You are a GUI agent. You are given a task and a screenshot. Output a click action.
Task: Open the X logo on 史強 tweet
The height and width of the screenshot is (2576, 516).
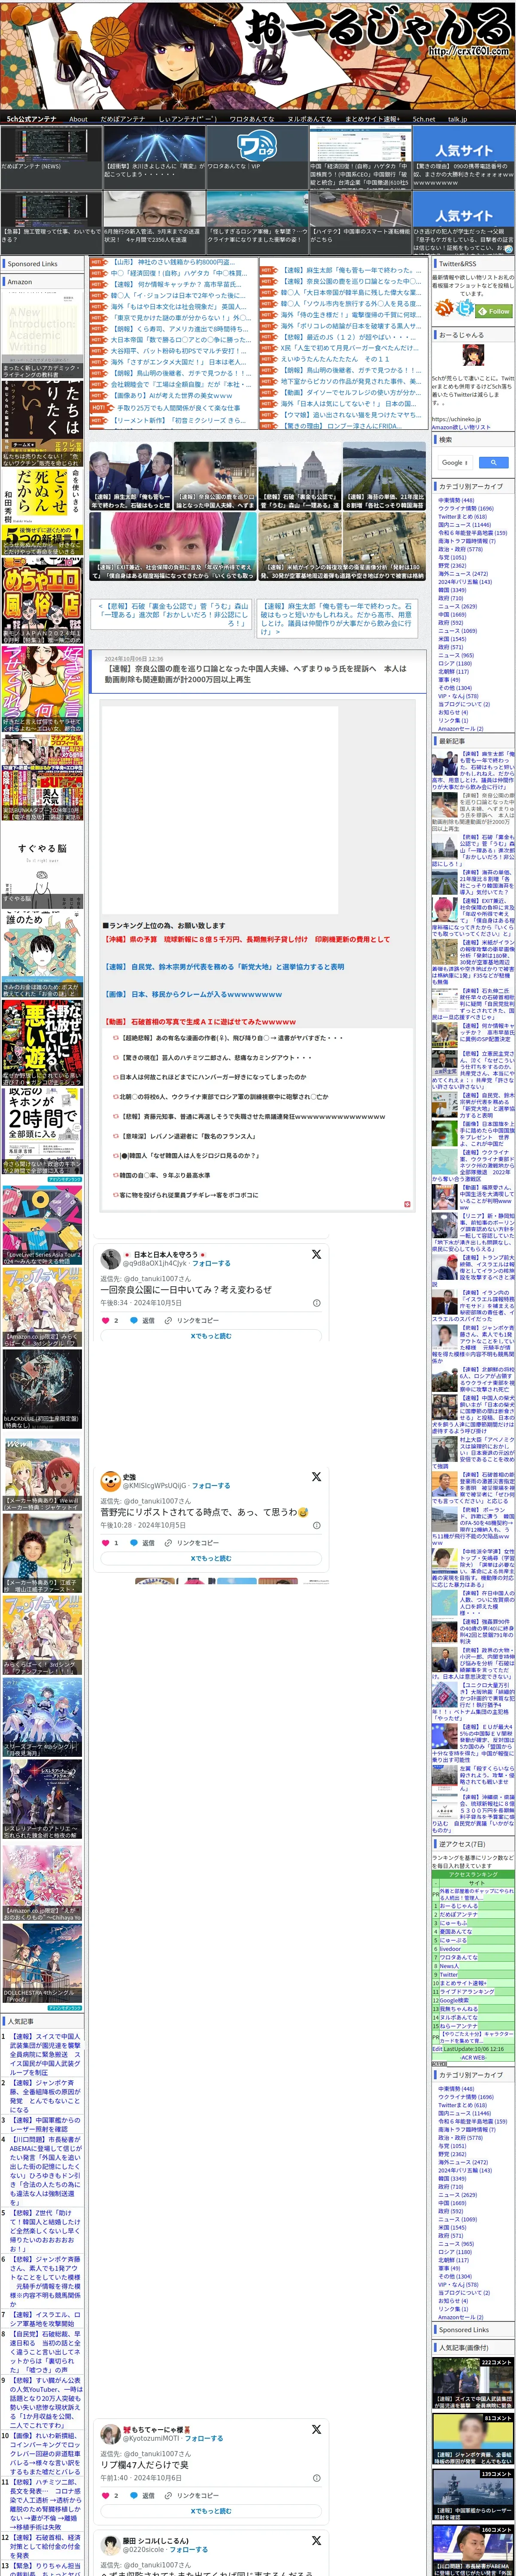(x=316, y=1476)
